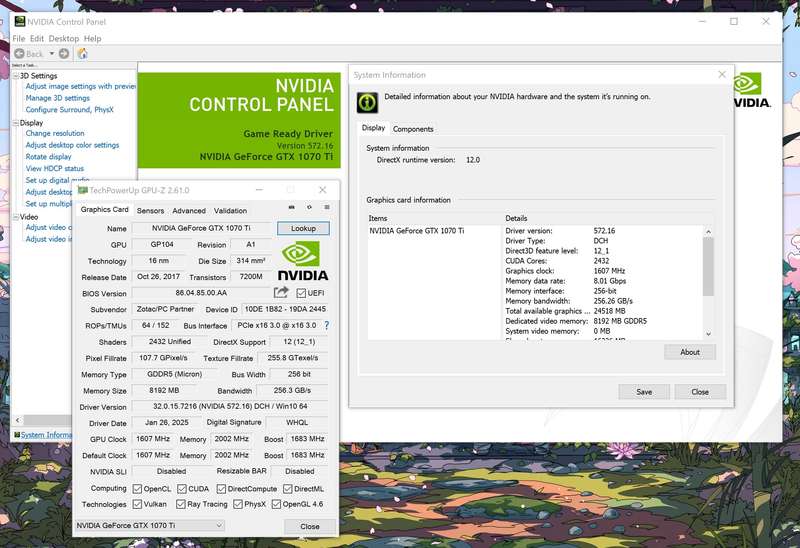Screen dimensions: 800x548
Task: Open the Back history dropdown arrow
Action: tap(52, 54)
